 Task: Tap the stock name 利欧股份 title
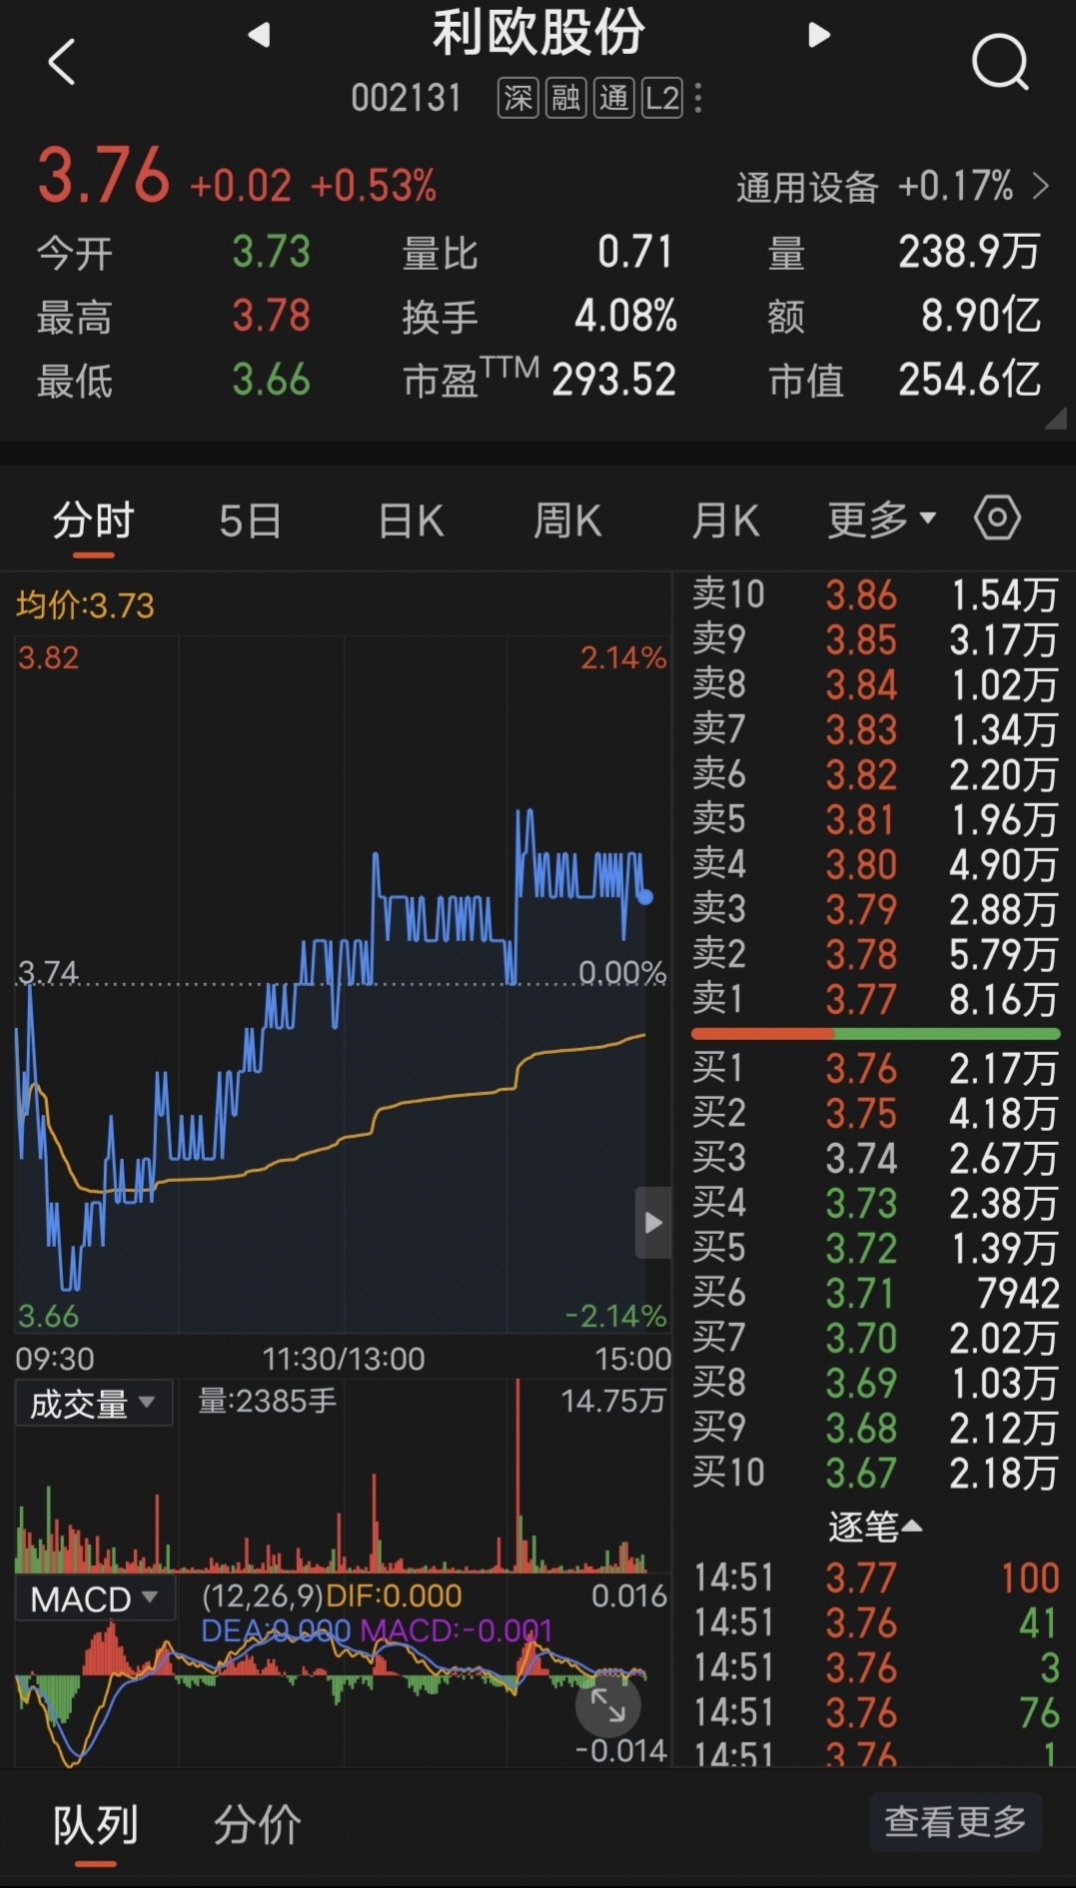pos(539,33)
